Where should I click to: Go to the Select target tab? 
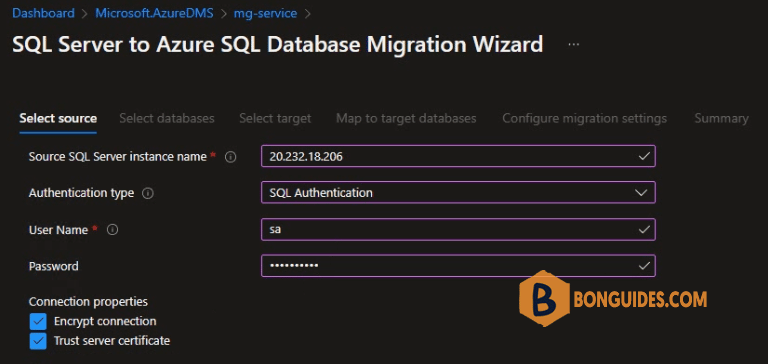click(x=275, y=119)
